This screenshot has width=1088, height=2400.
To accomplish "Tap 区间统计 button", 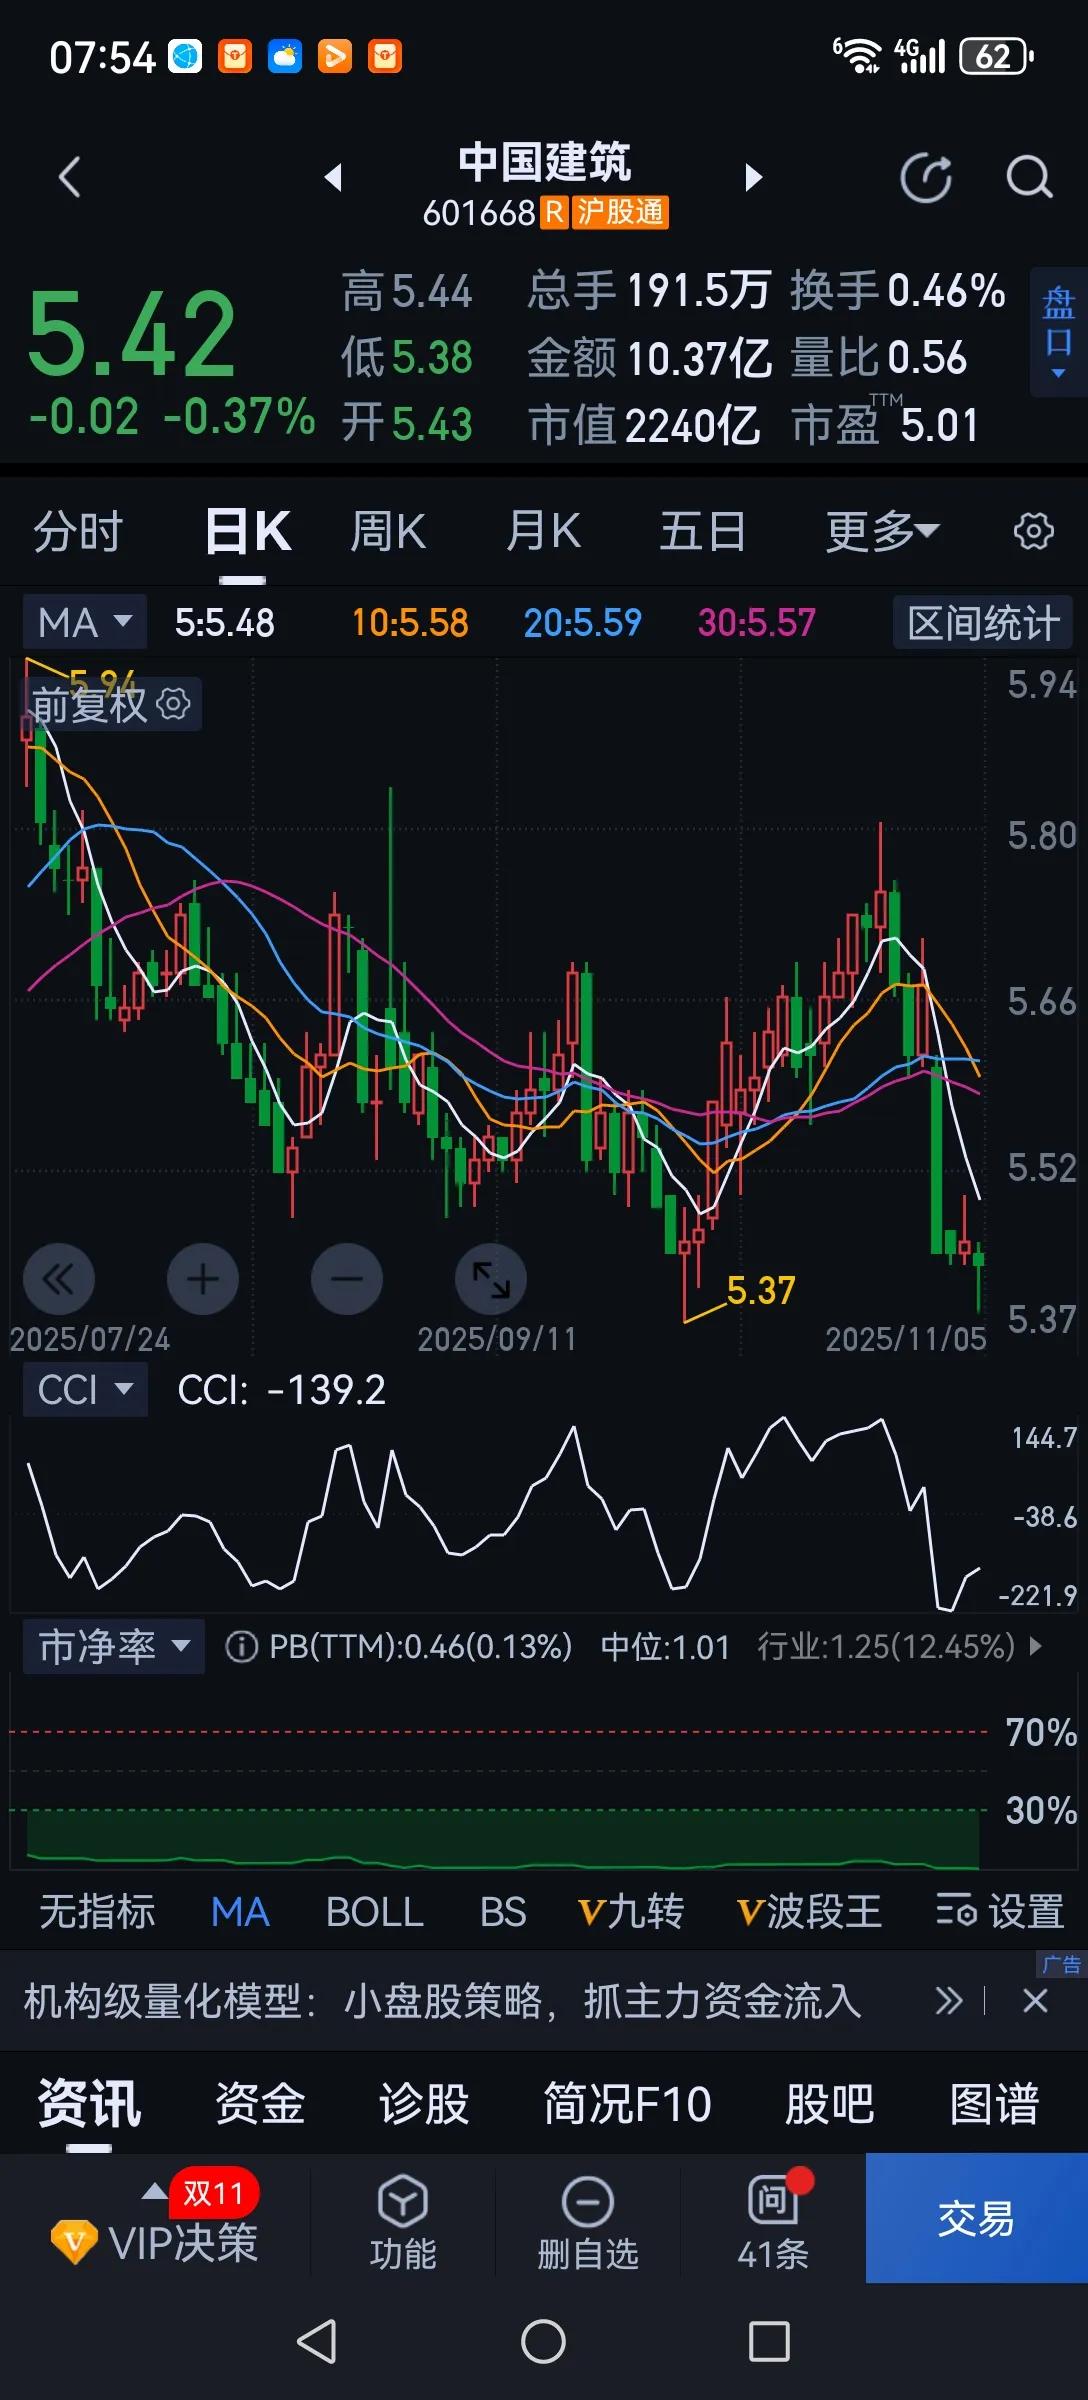I will (x=983, y=623).
